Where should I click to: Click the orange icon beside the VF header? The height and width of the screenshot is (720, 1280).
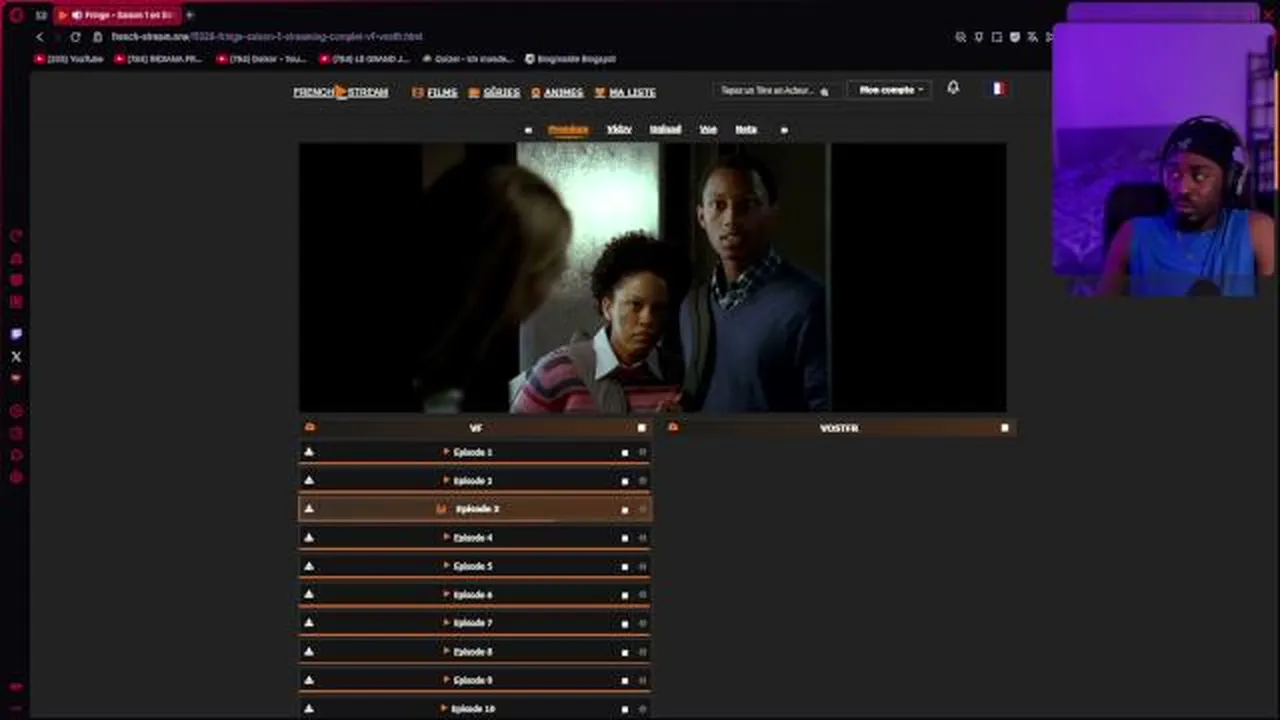(x=310, y=427)
